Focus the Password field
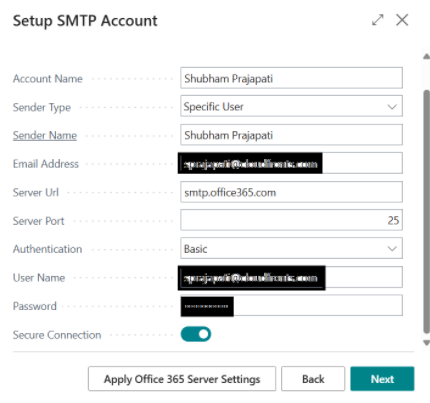This screenshot has height=403, width=430. [x=291, y=305]
